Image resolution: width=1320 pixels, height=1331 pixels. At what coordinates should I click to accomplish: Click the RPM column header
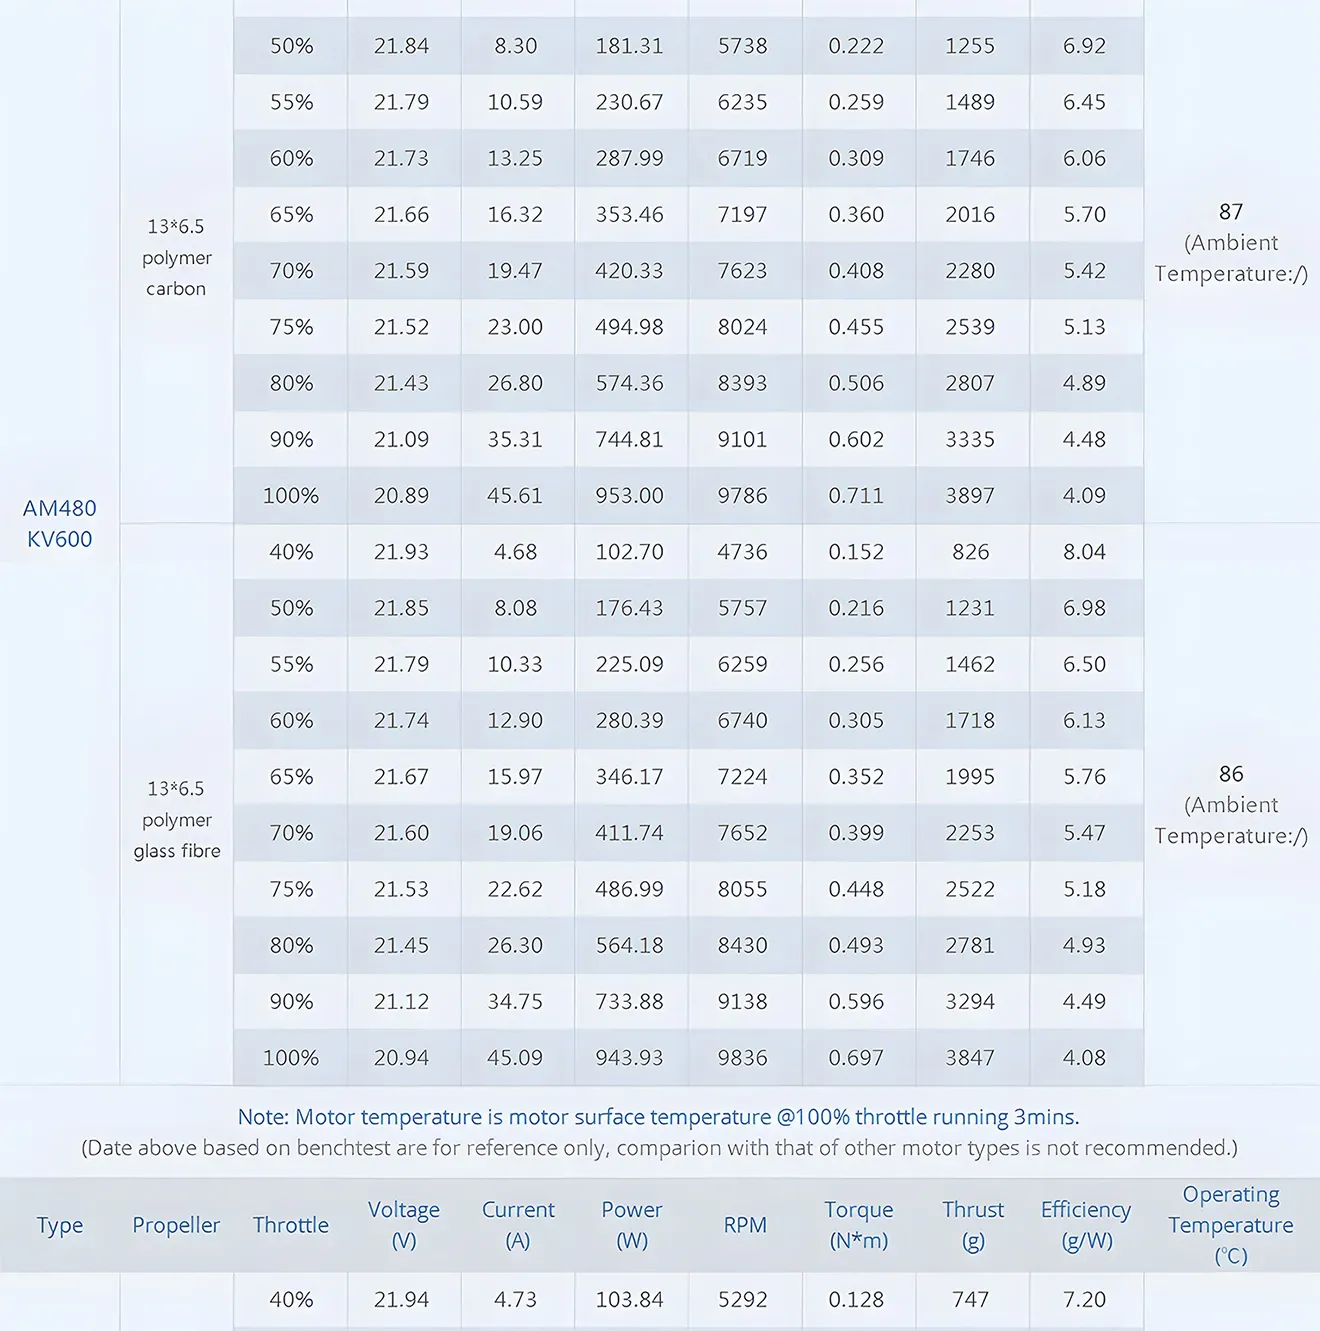(x=745, y=1225)
